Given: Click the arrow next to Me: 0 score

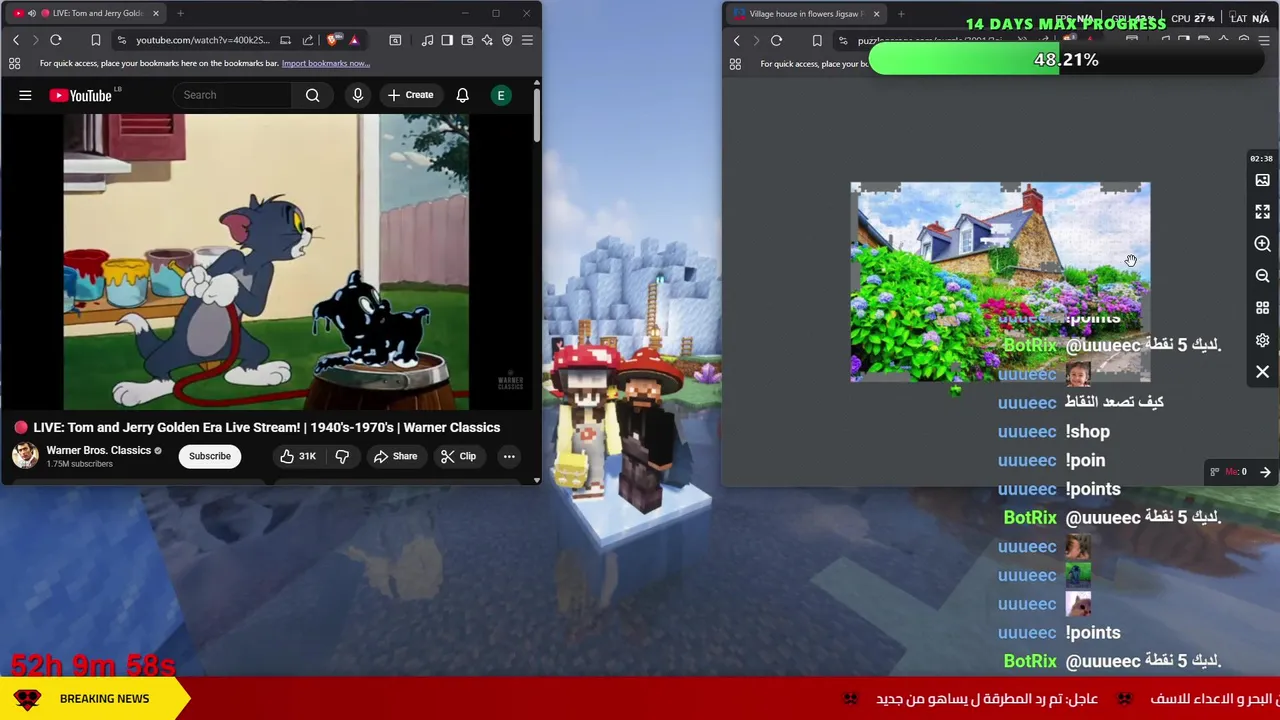Looking at the screenshot, I should pyautogui.click(x=1265, y=472).
